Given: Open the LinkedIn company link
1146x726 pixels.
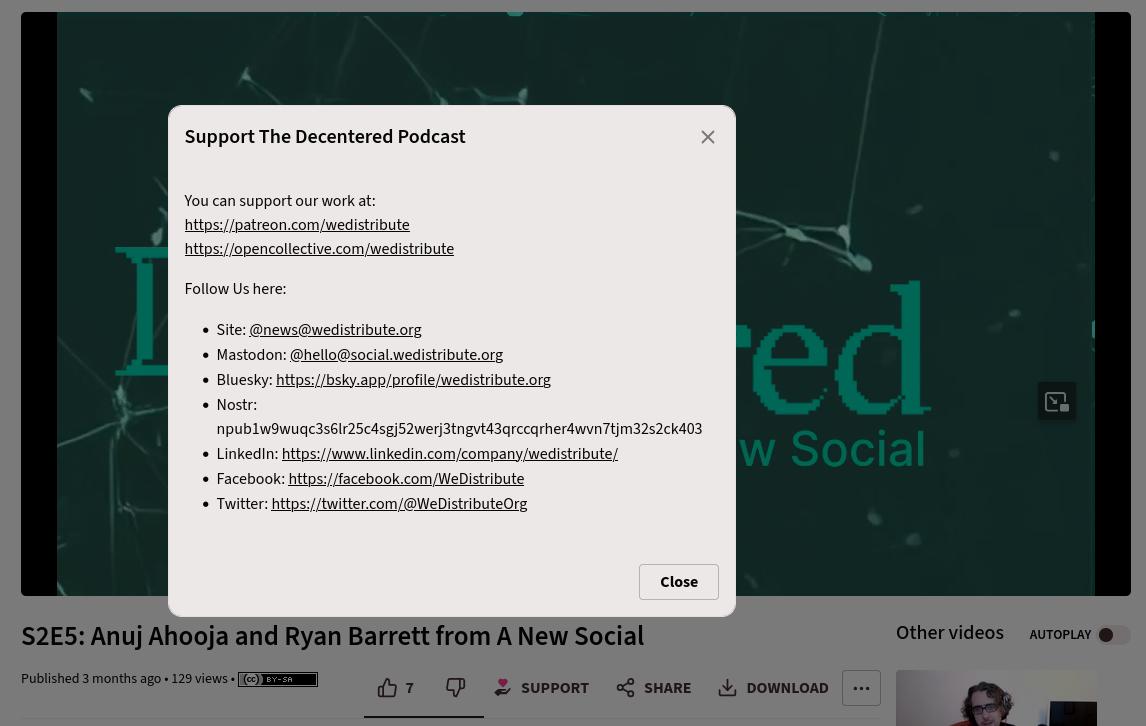Looking at the screenshot, I should [x=449, y=454].
